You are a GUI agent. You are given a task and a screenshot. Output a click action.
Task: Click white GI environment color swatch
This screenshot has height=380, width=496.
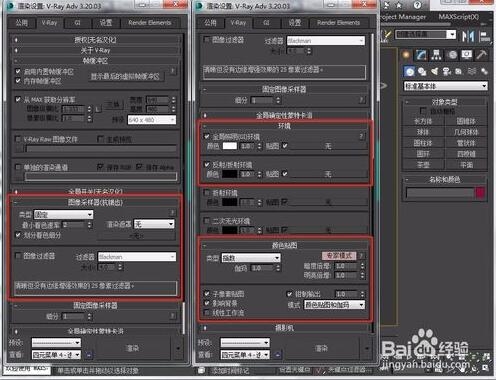tap(230, 146)
